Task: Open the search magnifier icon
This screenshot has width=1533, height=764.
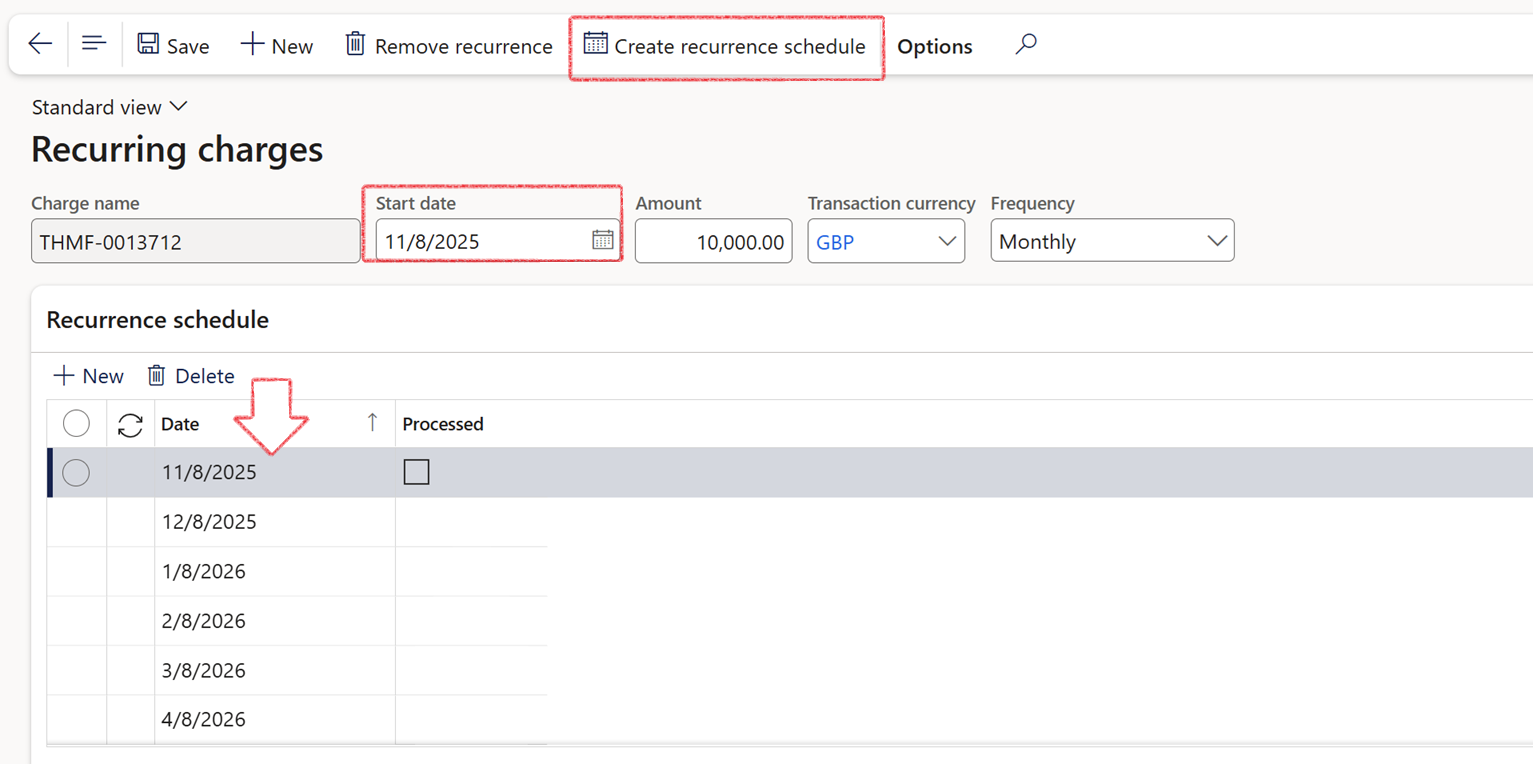Action: pyautogui.click(x=1026, y=43)
